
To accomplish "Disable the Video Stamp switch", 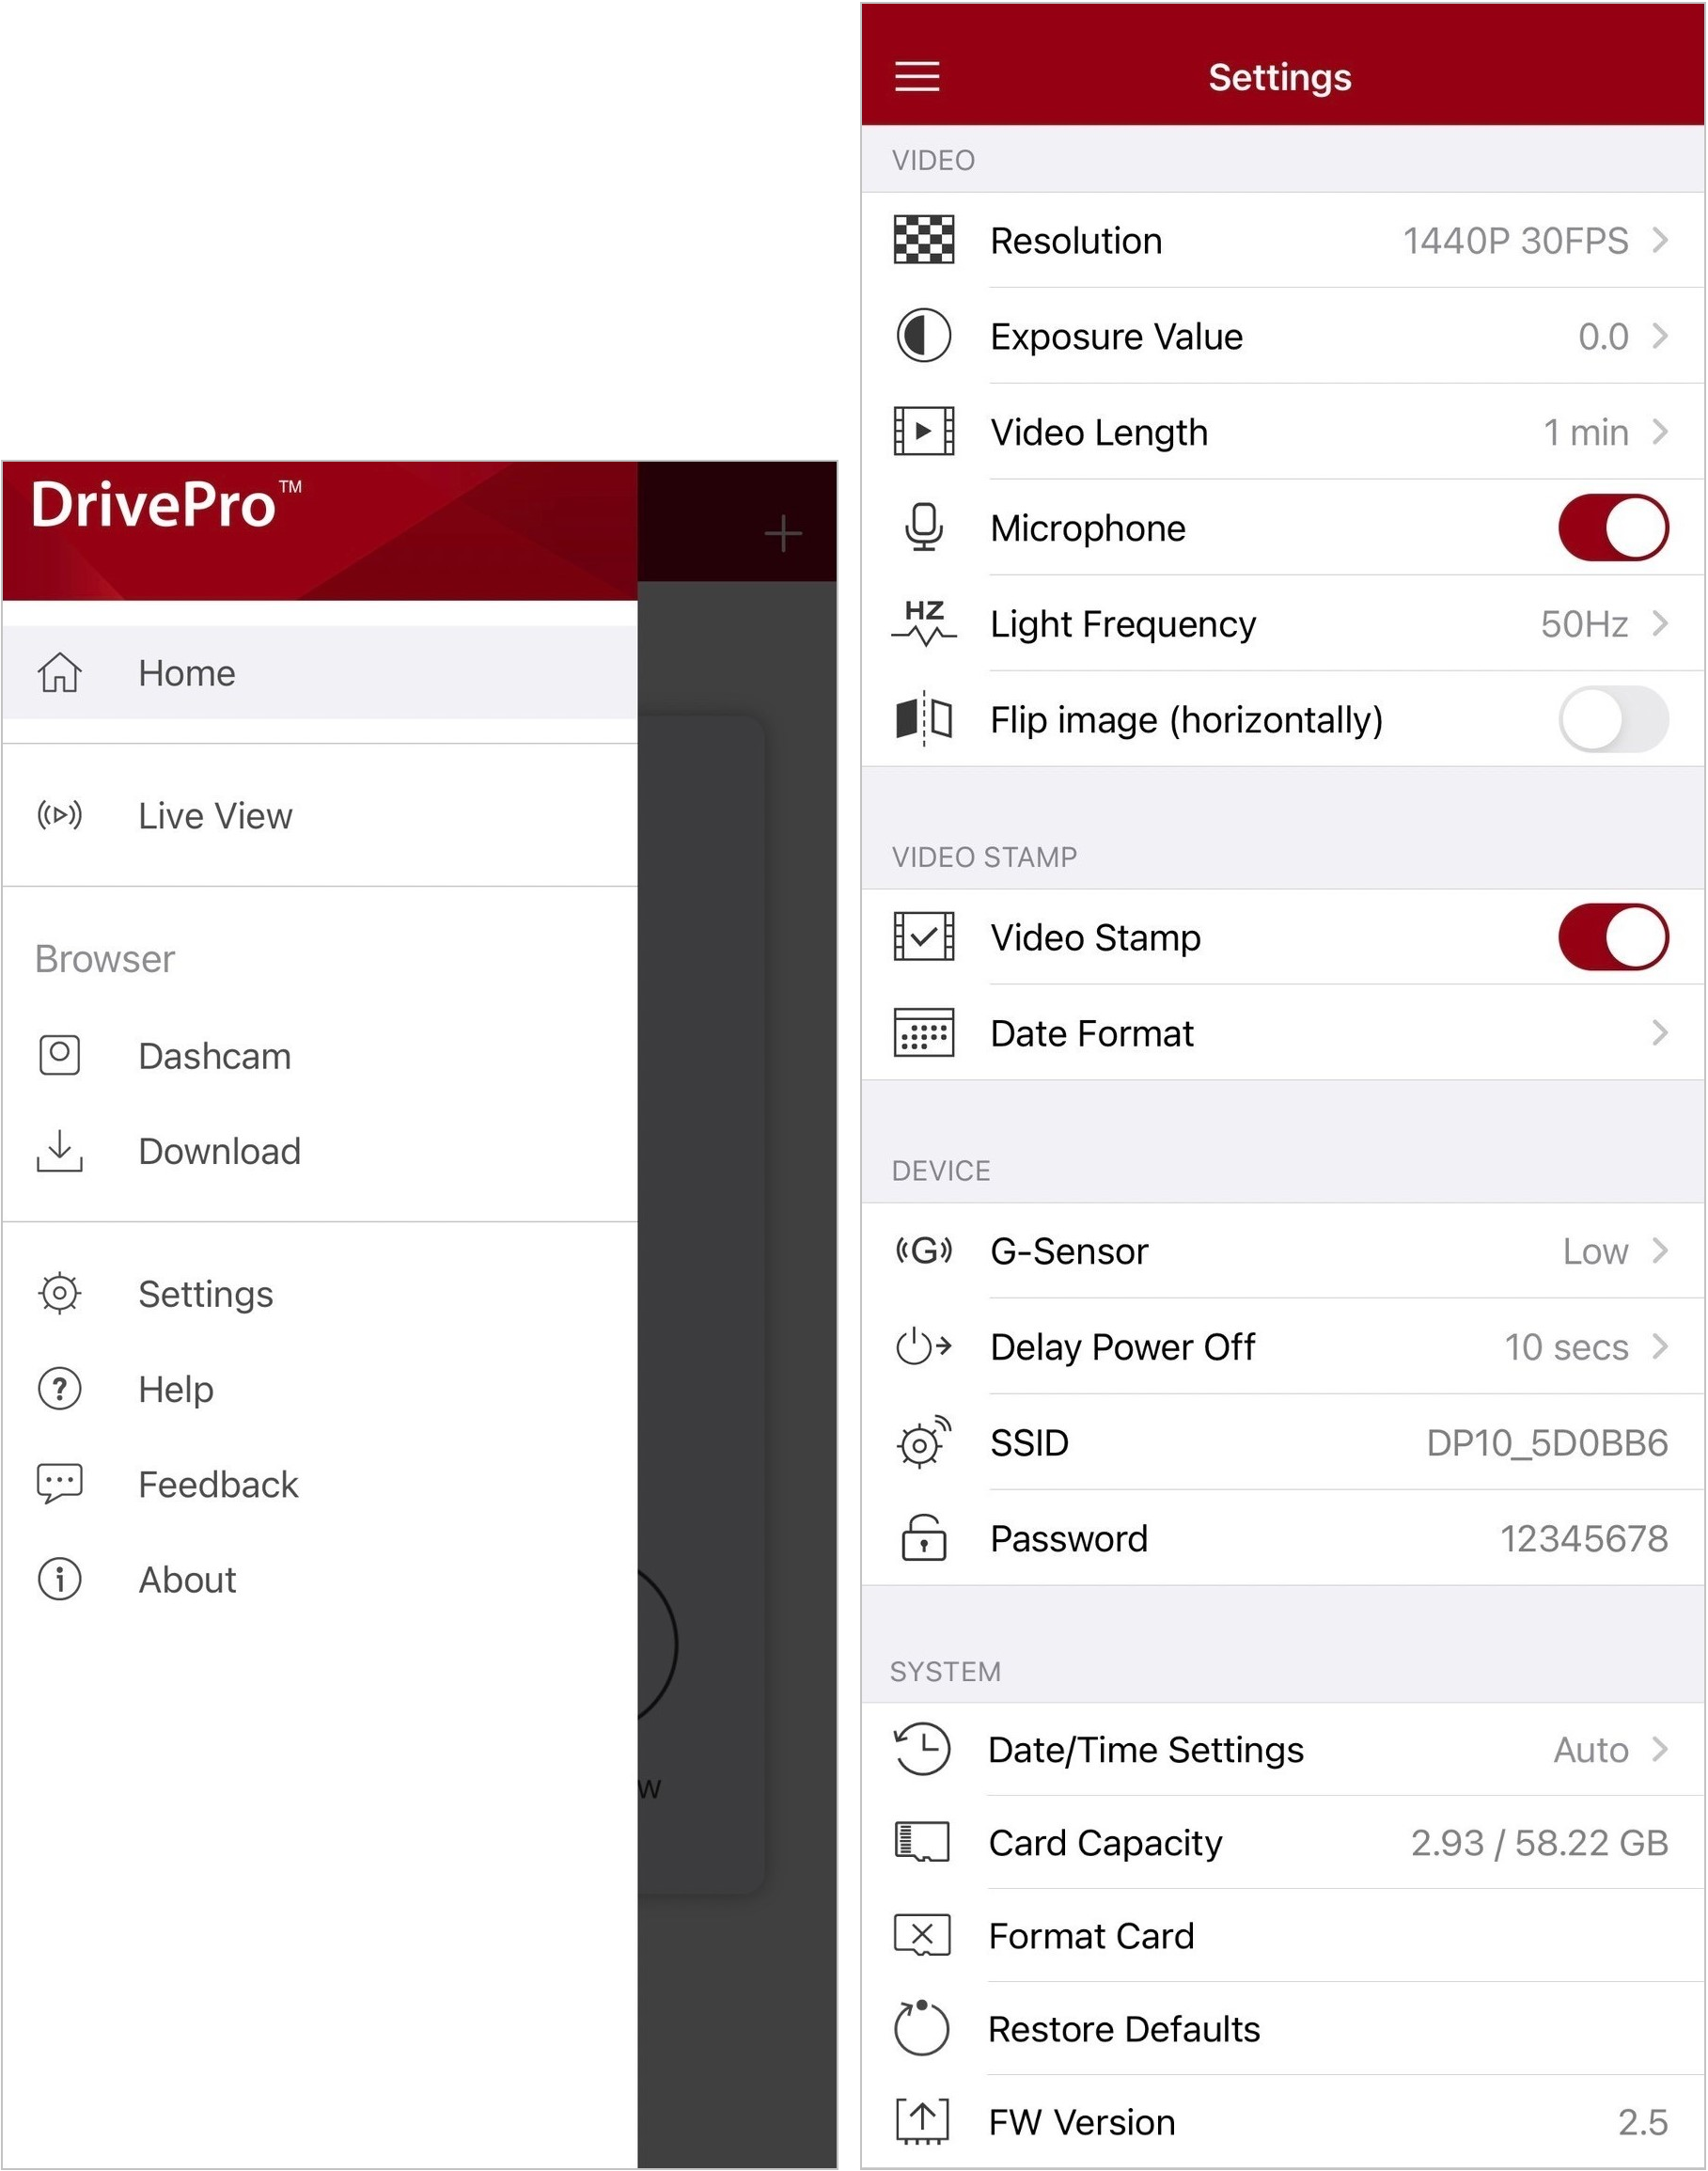I will pos(1613,938).
